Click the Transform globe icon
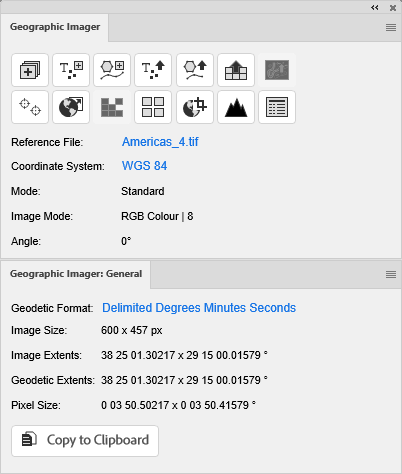This screenshot has width=402, height=474. 71,107
